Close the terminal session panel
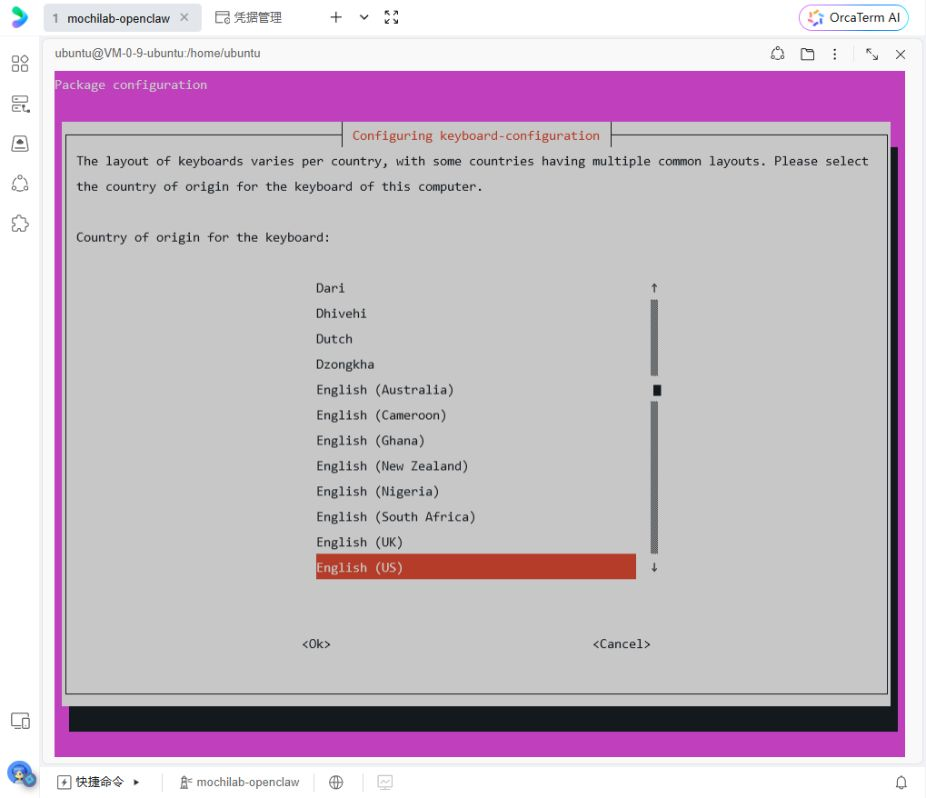This screenshot has height=798, width=926. [x=900, y=54]
